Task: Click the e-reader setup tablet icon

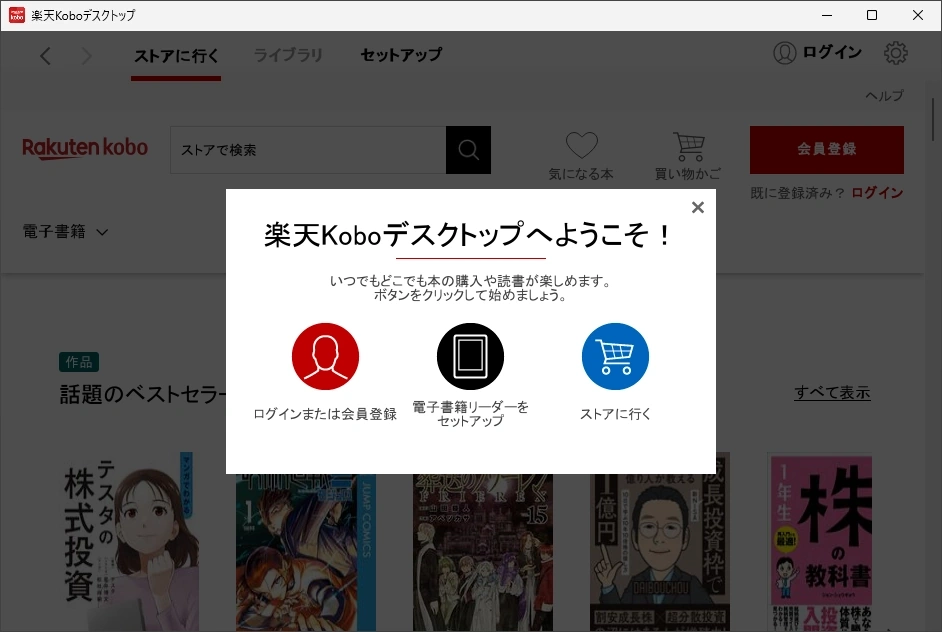Action: 470,357
